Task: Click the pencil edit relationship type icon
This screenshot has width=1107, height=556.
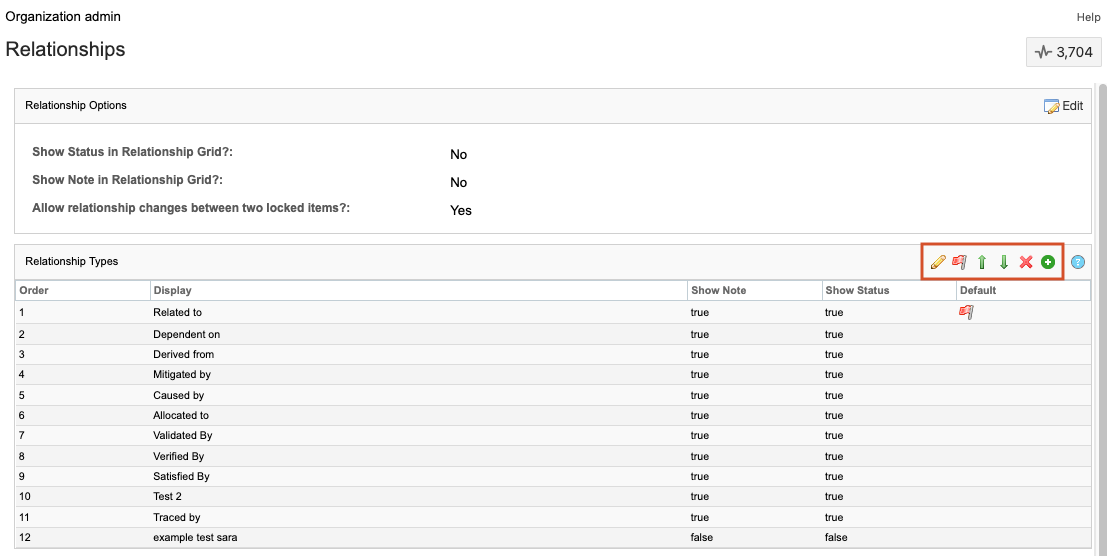Action: click(938, 262)
